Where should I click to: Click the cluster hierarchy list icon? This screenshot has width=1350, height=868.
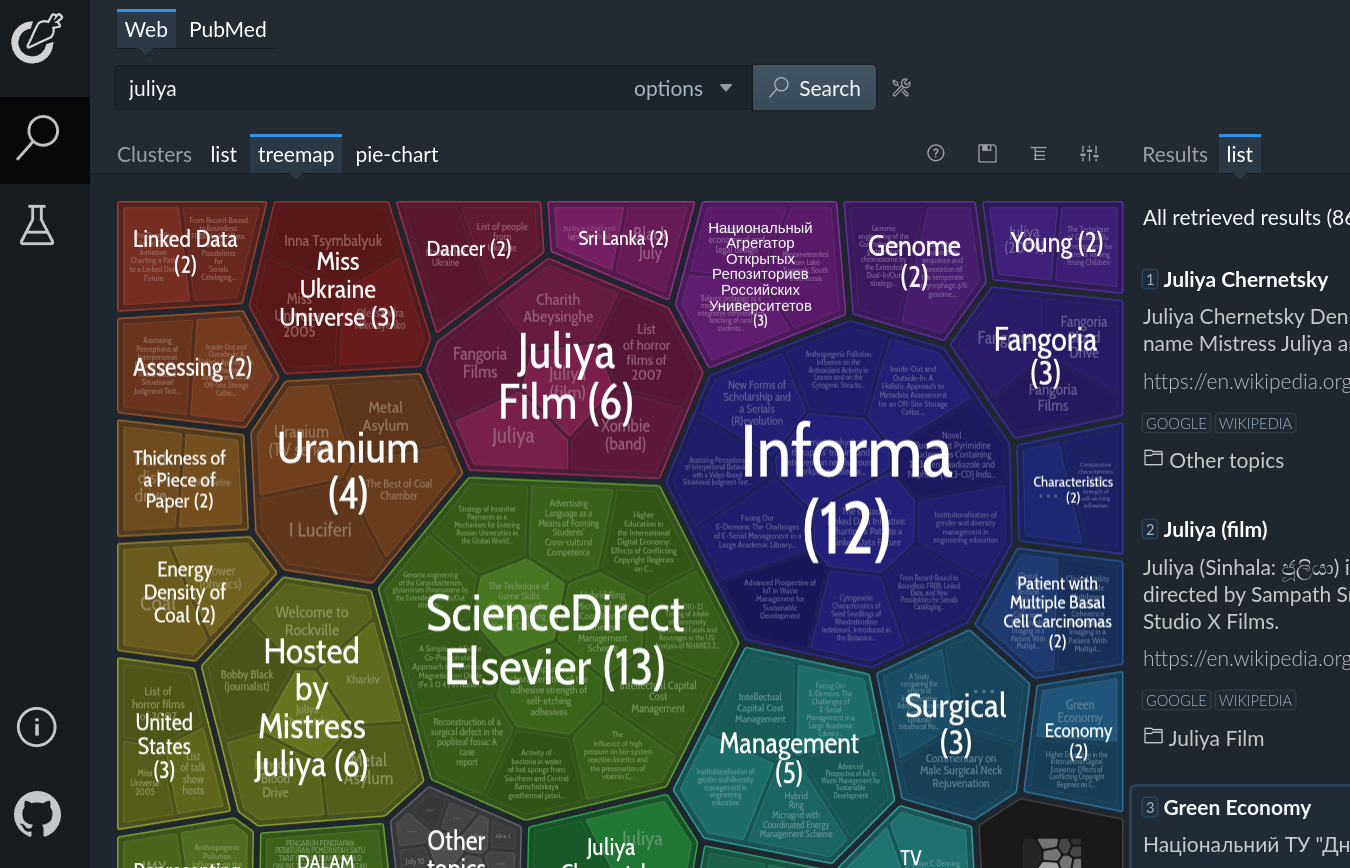(1039, 153)
